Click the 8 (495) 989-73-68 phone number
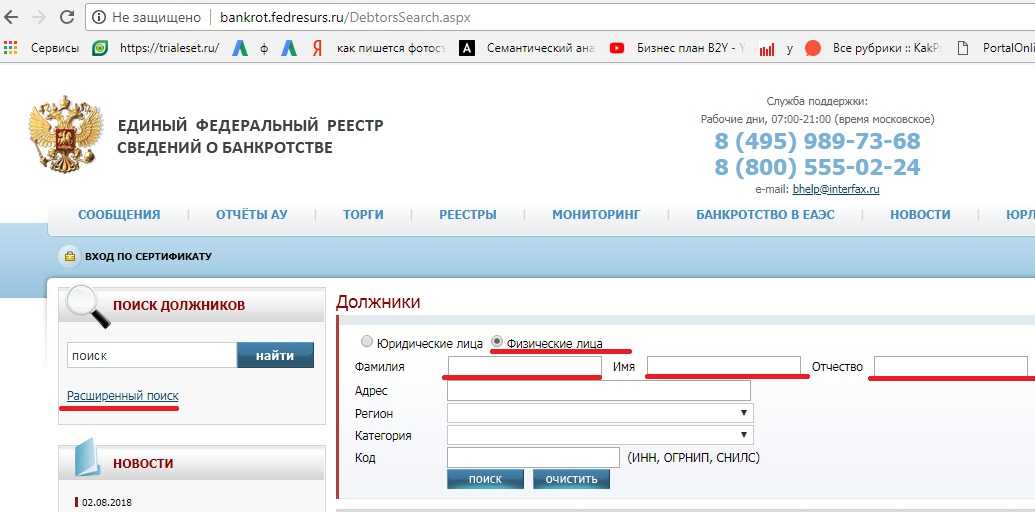This screenshot has height=512, width=1035. pos(817,141)
